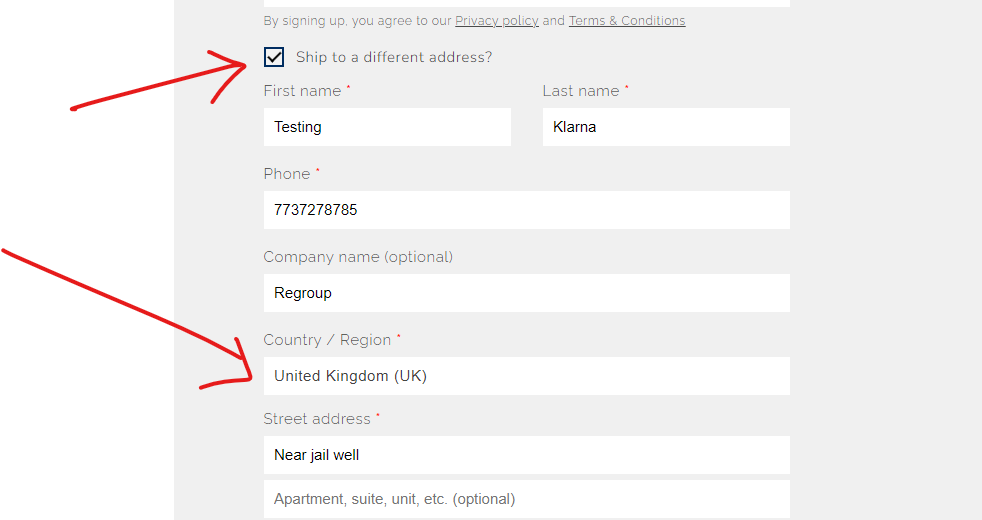Open the Country / Region dropdown showing United Kingdom
This screenshot has width=982, height=520.
tap(527, 376)
